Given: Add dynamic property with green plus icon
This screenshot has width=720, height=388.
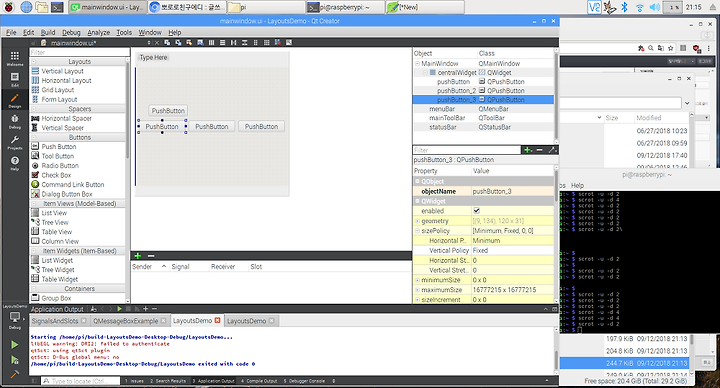Looking at the screenshot, I should tap(528, 150).
